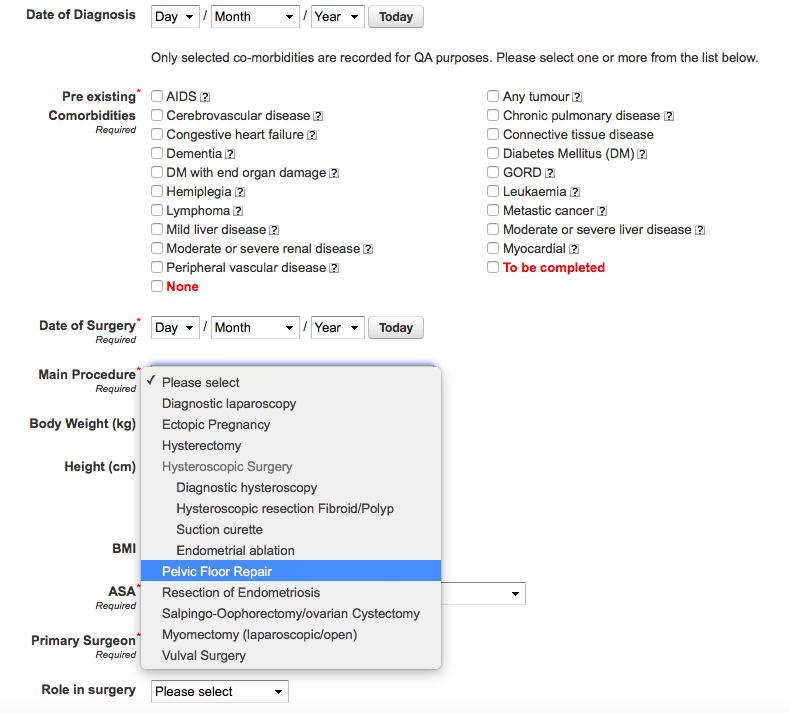This screenshot has width=789, height=714.
Task: Open the ASA dropdown arrow
Action: coord(515,594)
